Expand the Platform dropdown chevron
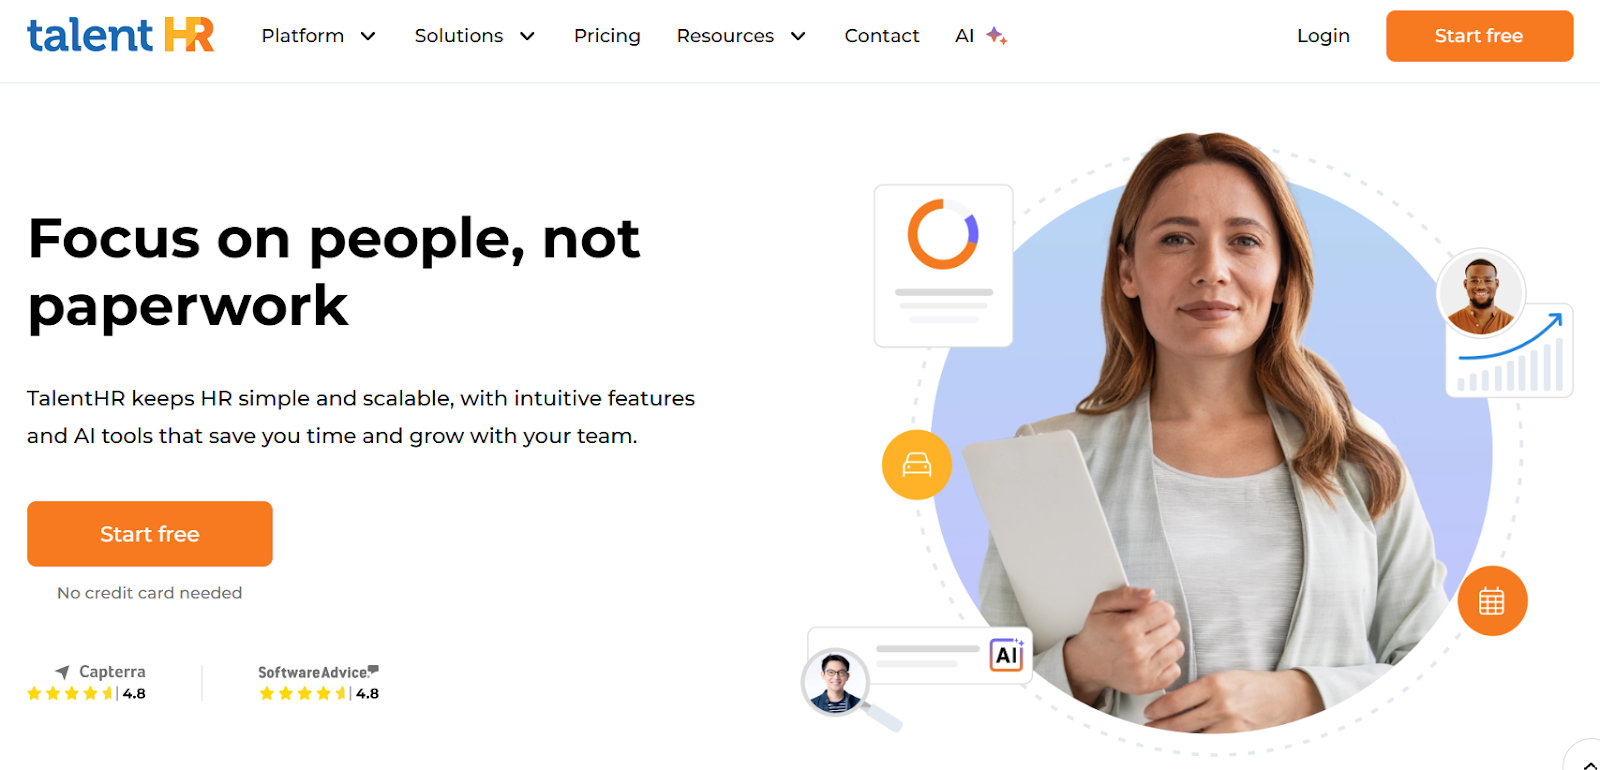The image size is (1600, 770). (368, 36)
